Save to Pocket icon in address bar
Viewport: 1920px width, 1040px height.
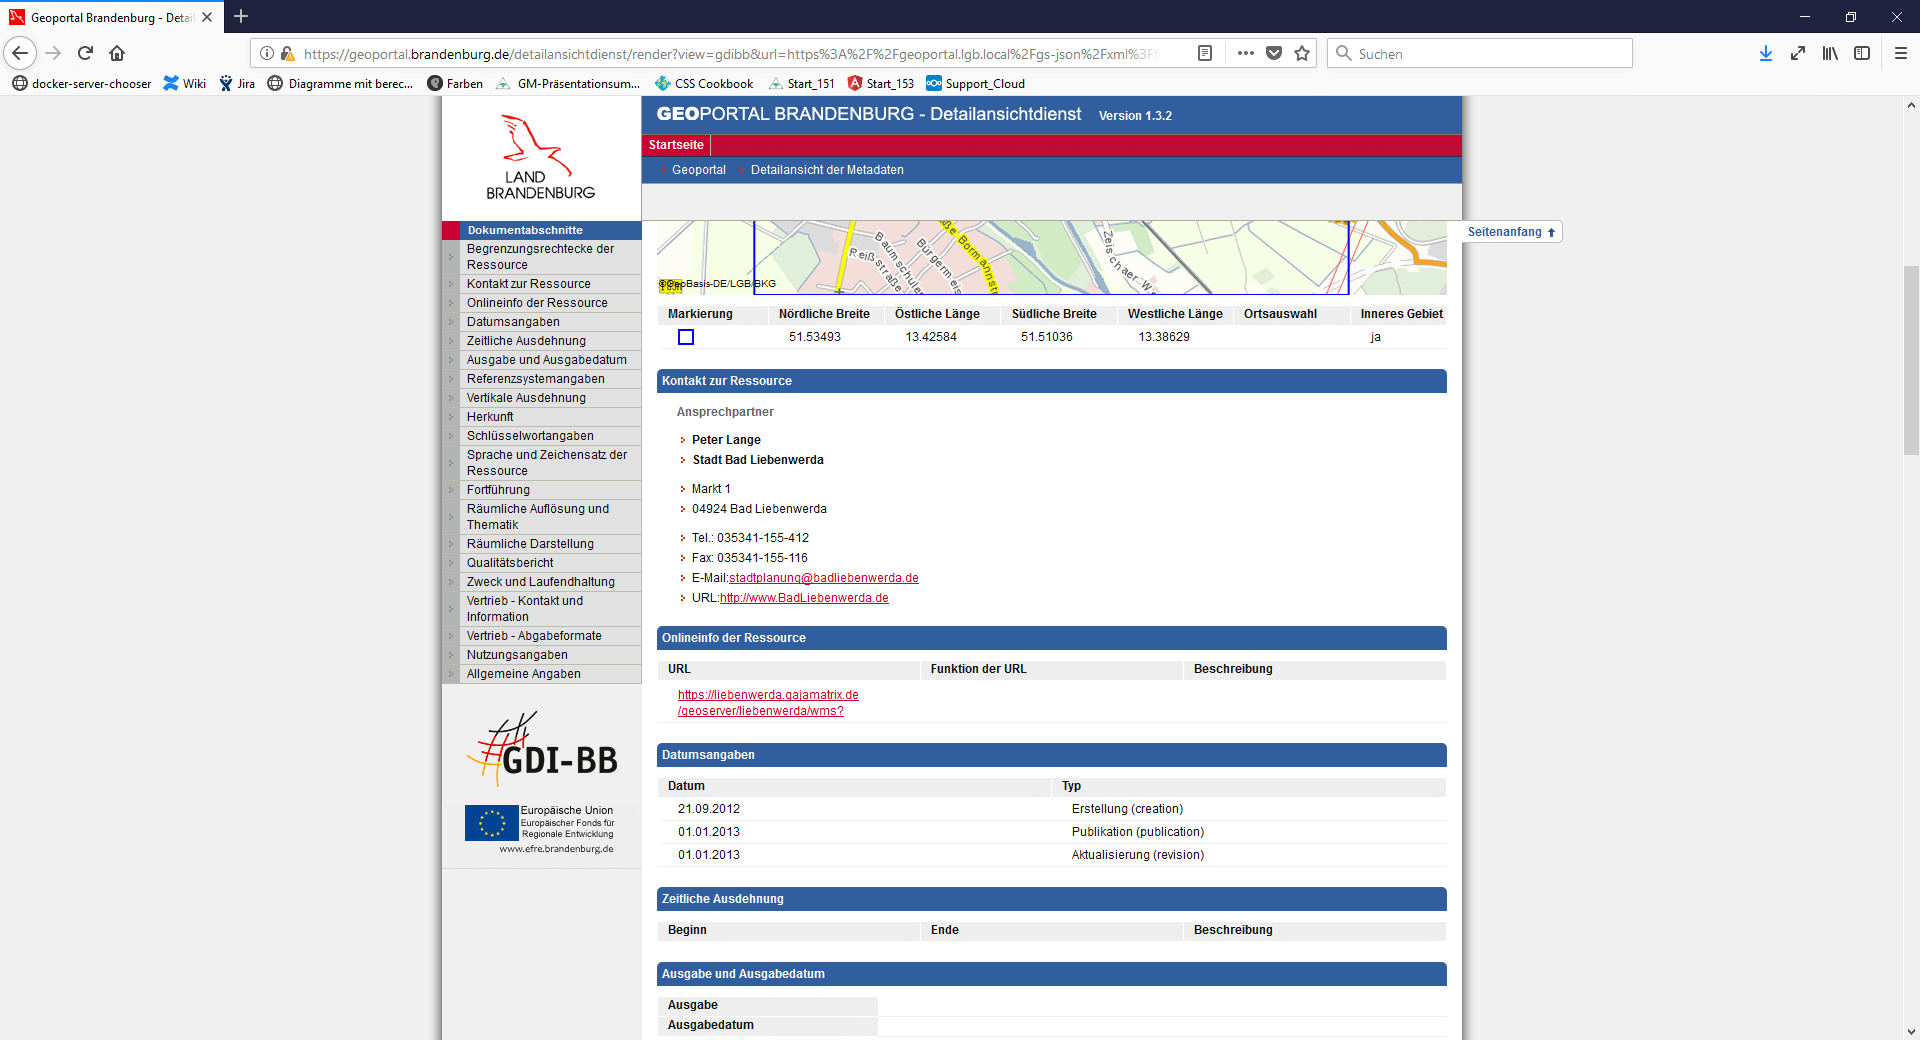(1274, 53)
